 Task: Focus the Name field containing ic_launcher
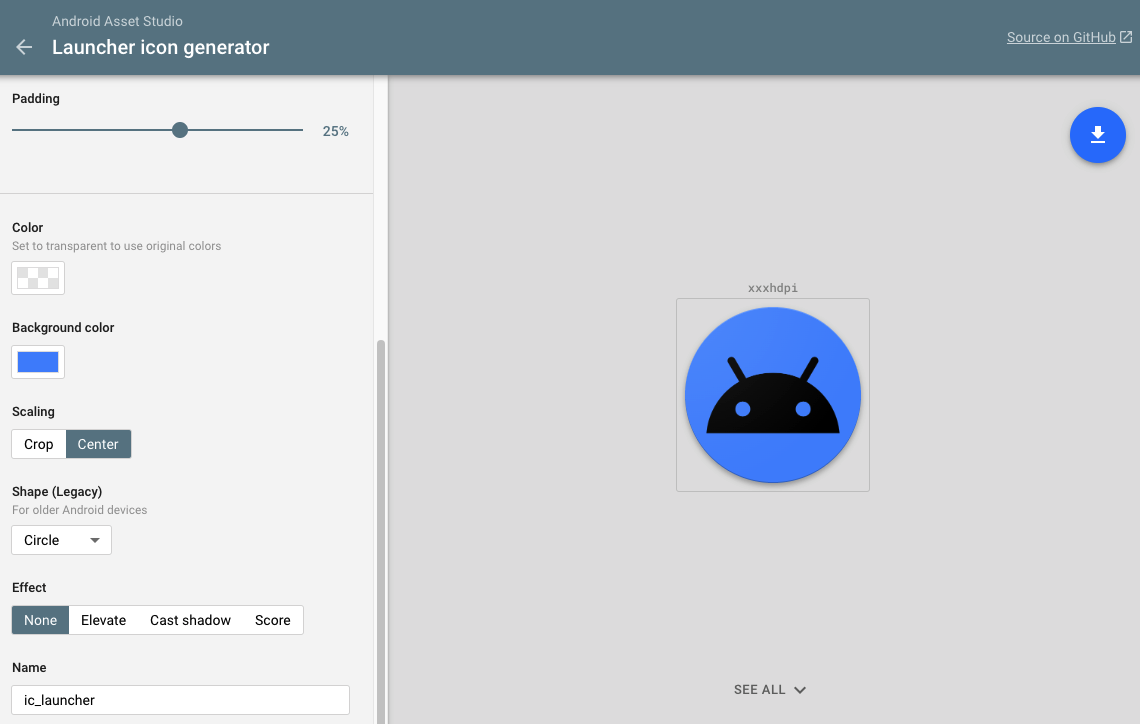pyautogui.click(x=180, y=700)
